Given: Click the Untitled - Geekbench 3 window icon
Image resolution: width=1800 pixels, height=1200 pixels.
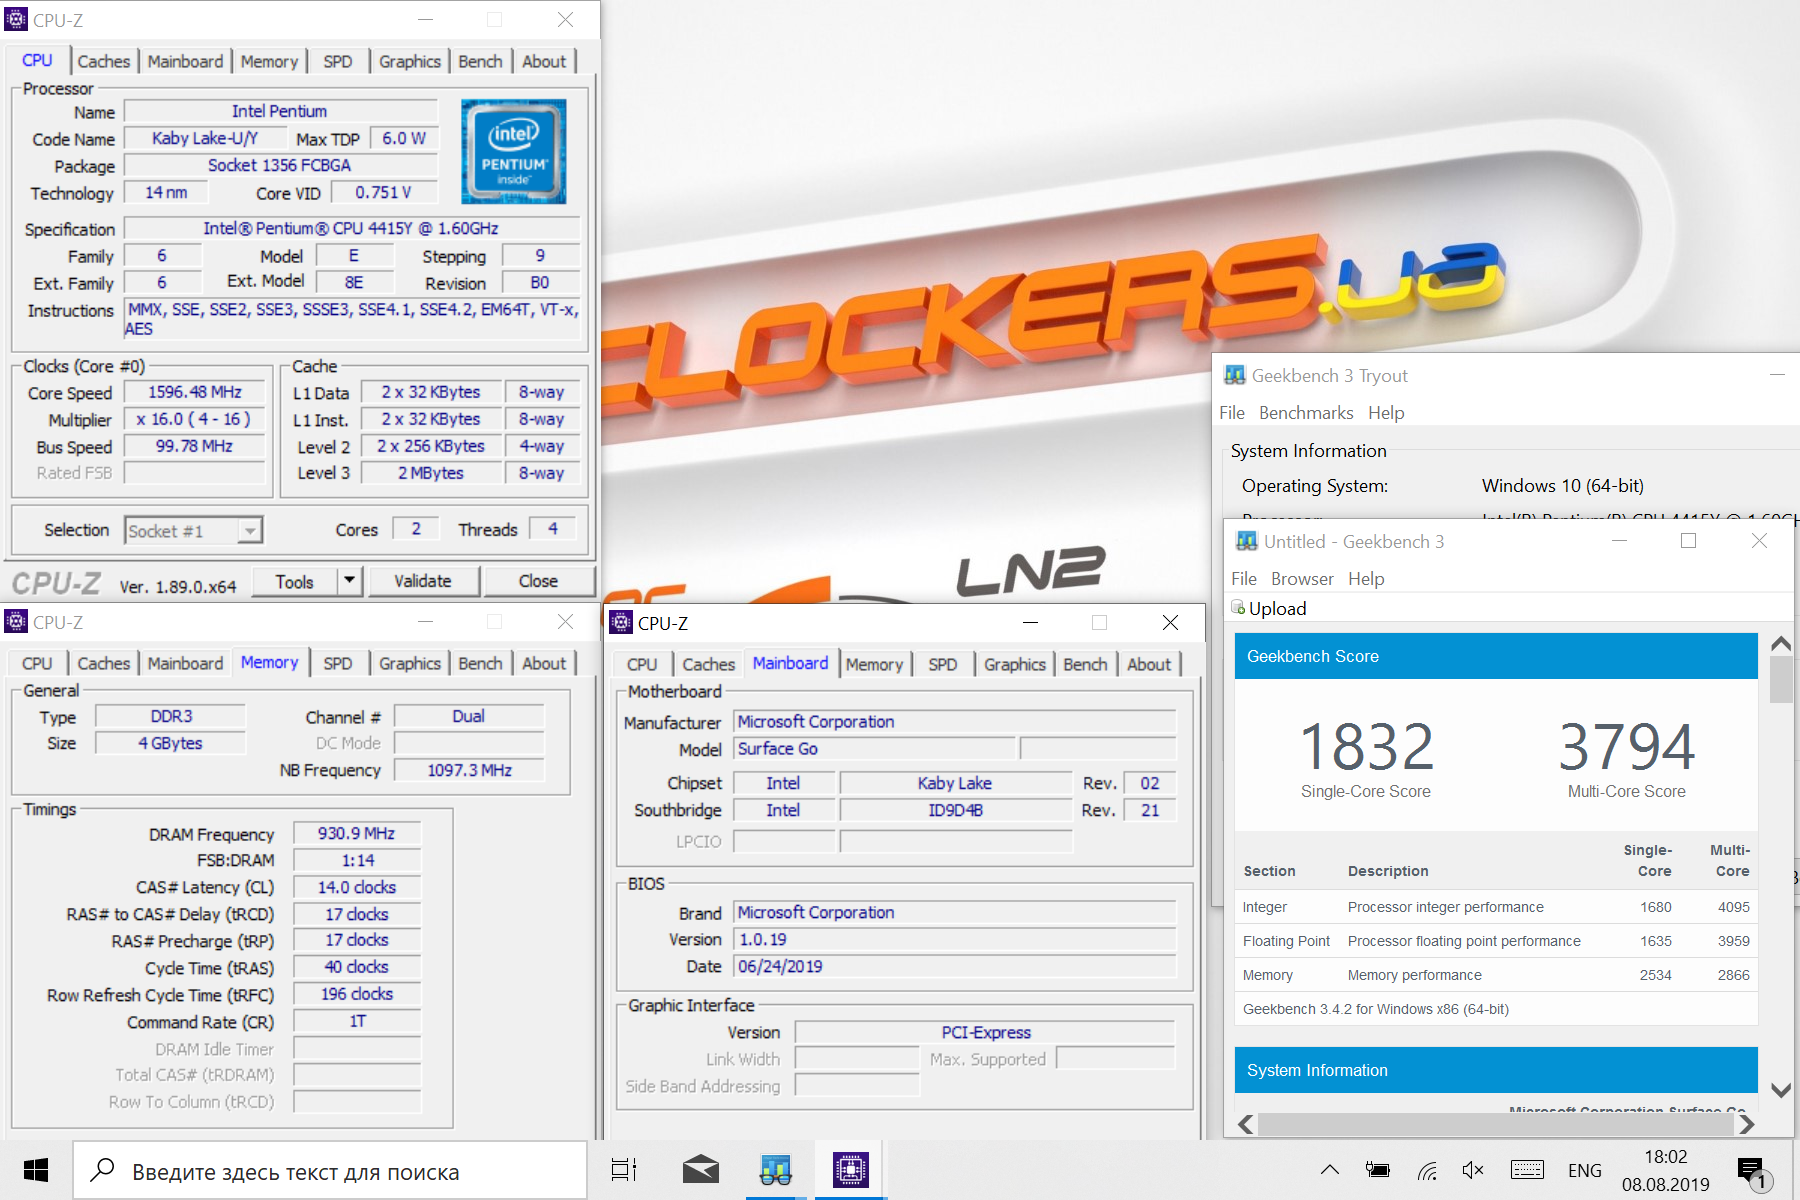Looking at the screenshot, I should tap(1247, 541).
